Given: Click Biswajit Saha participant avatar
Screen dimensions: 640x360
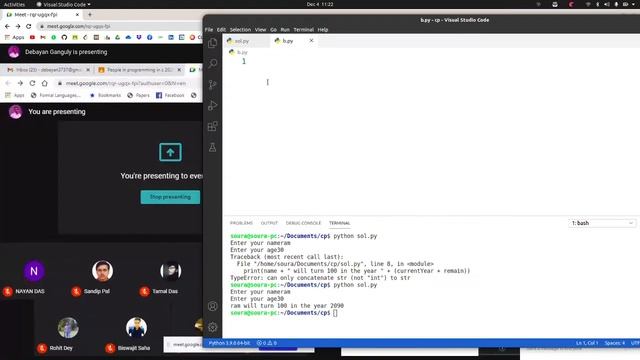Looking at the screenshot, I should click(x=136, y=328).
